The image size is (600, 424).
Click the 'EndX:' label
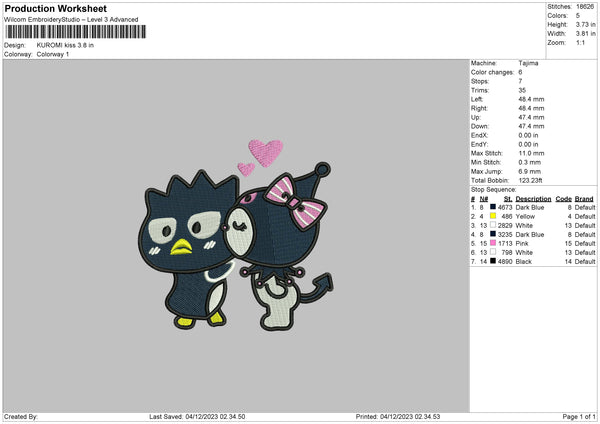[x=479, y=135]
